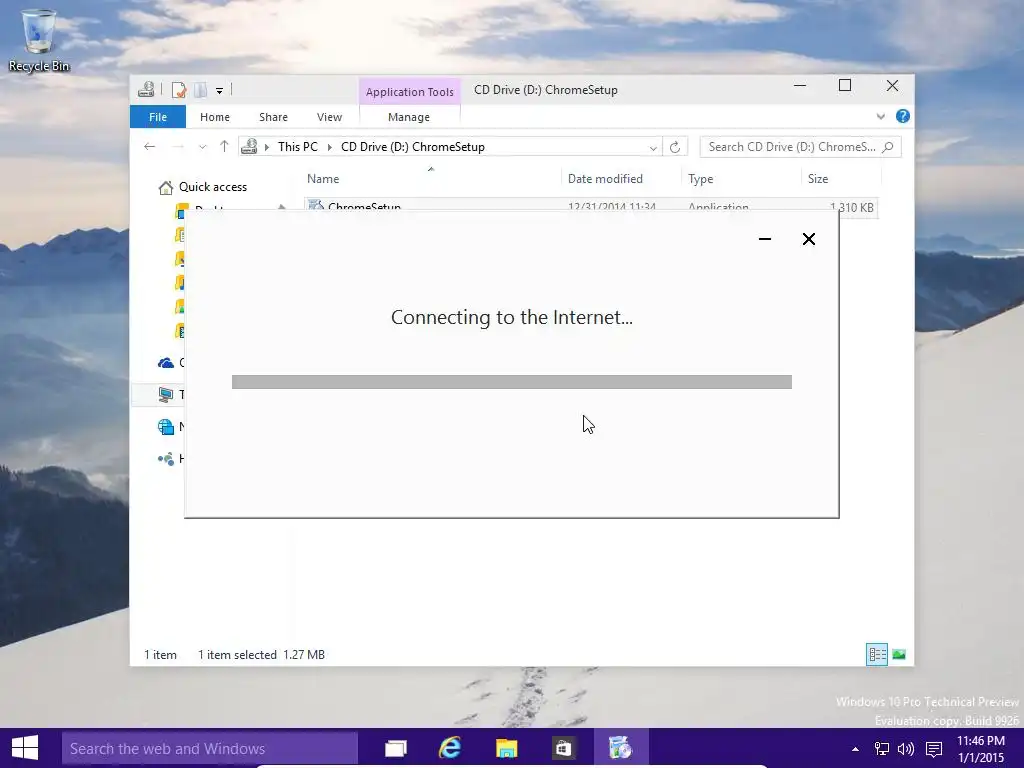Open the Manage tab under Application Tools
This screenshot has width=1024, height=768.
pos(409,117)
